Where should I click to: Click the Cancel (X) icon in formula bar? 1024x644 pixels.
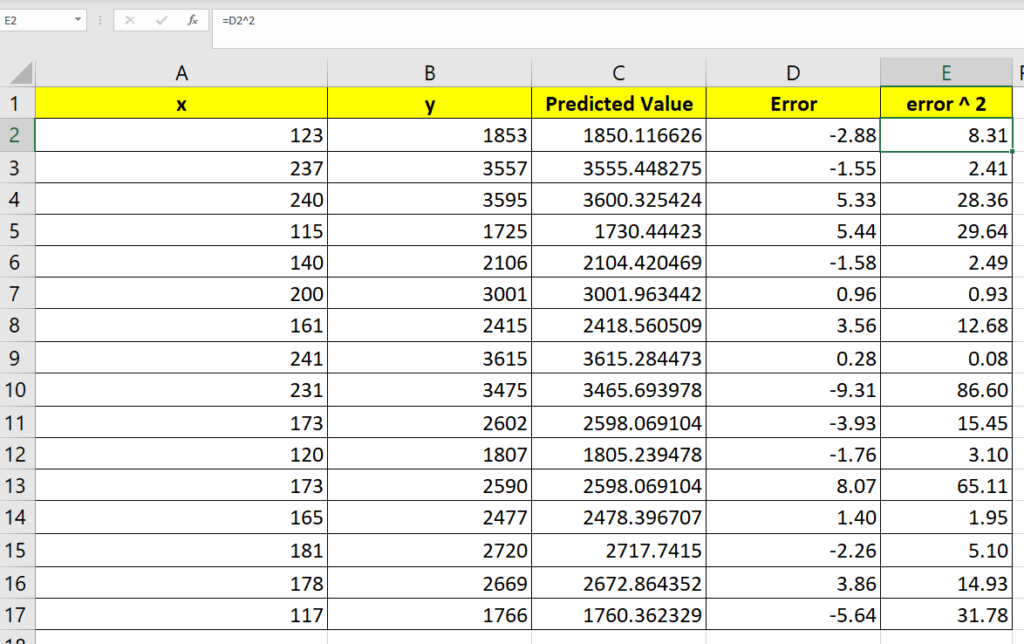point(128,19)
